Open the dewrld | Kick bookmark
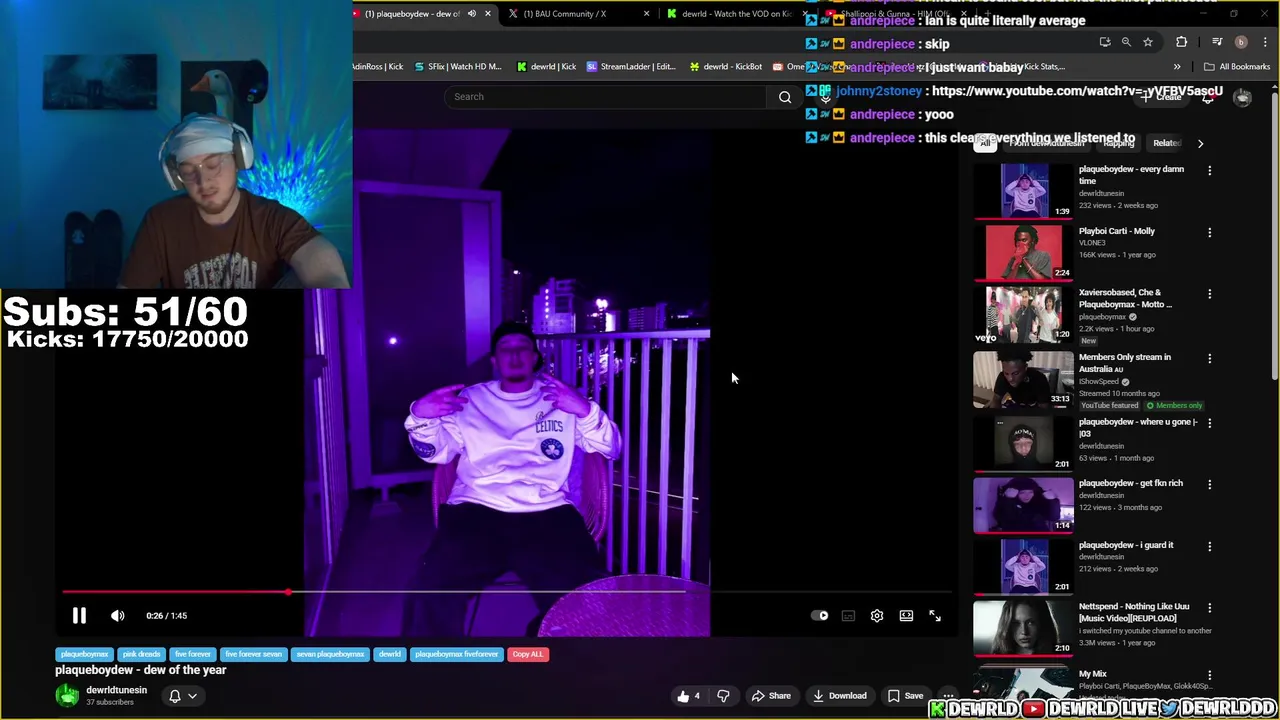The width and height of the screenshot is (1280, 720). (x=546, y=67)
